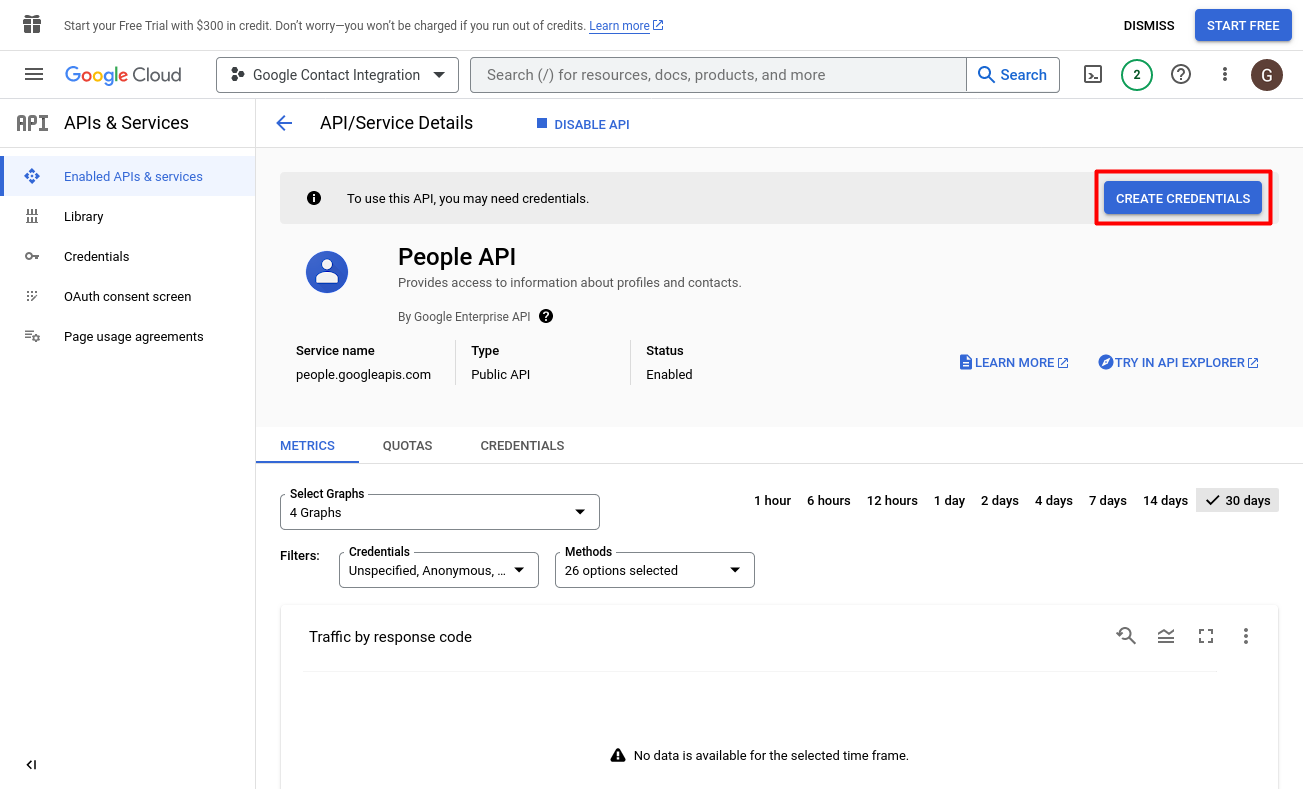
Task: Open Credentials in the left sidebar
Action: pyautogui.click(x=96, y=256)
